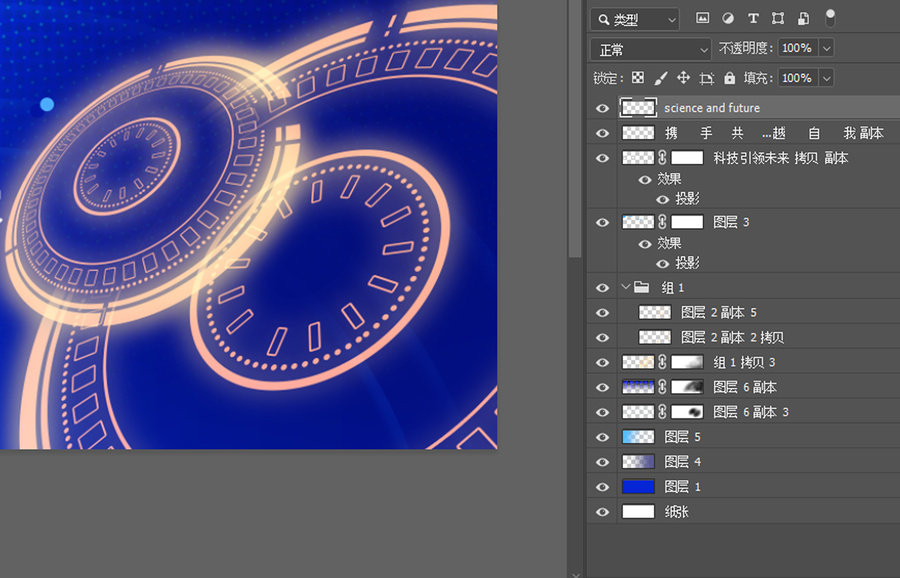Click layer thumbnail of 图层 3
Viewport: 900px width, 578px height.
(638, 222)
